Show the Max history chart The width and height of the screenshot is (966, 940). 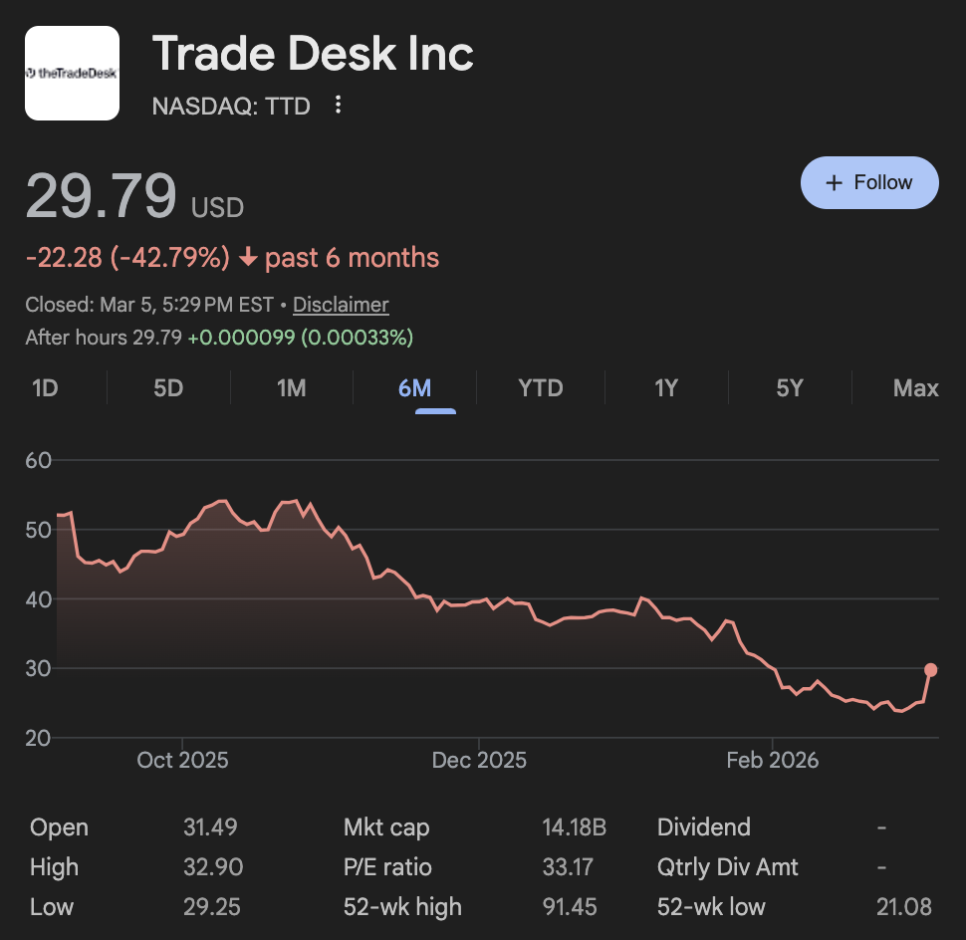coord(915,388)
